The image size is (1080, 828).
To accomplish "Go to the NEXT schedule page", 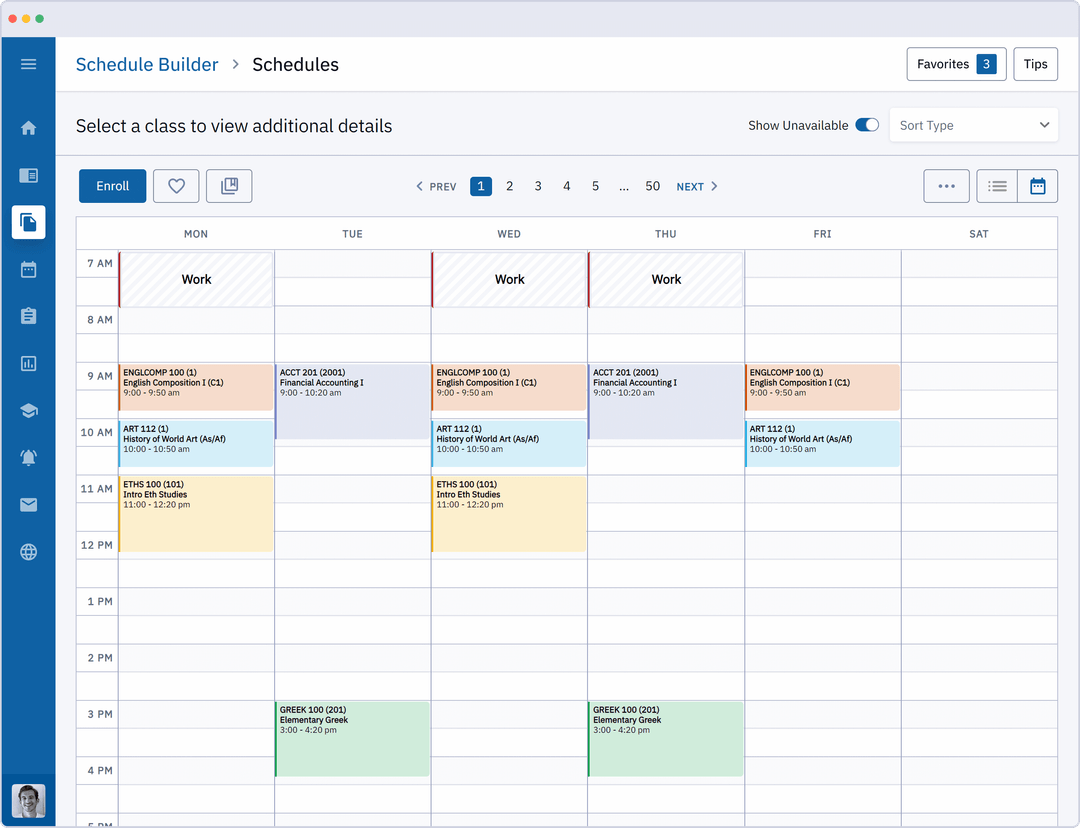I will (697, 187).
